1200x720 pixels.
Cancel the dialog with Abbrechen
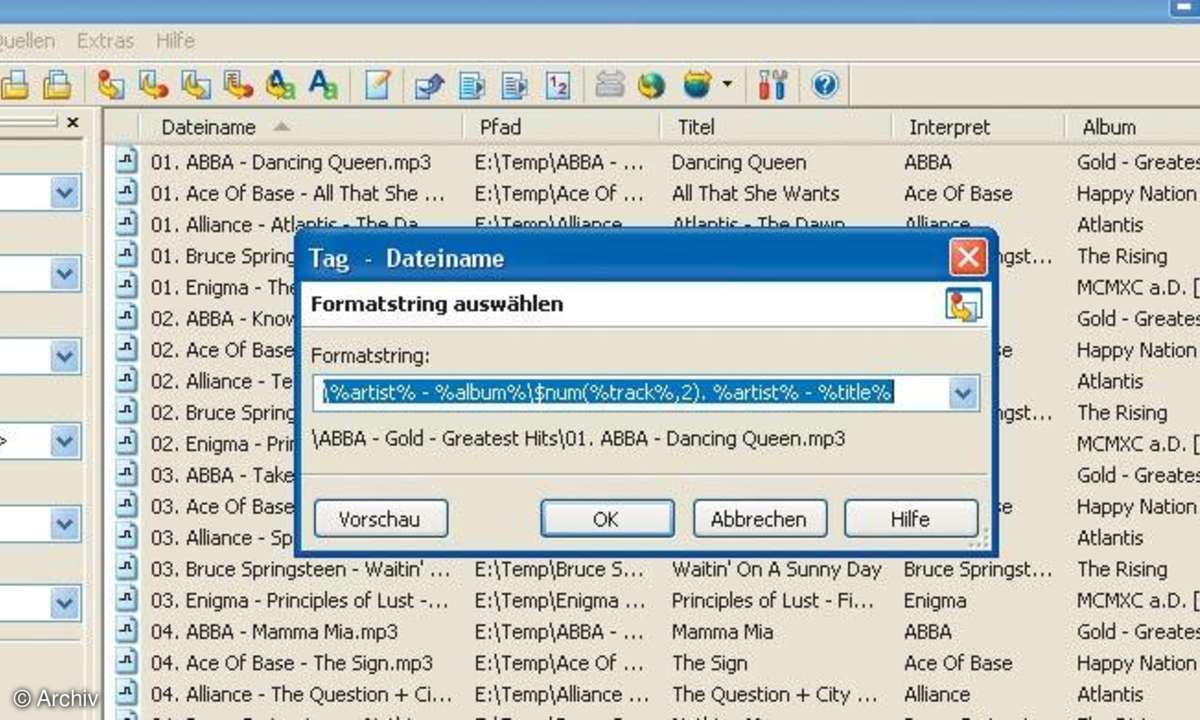[759, 519]
